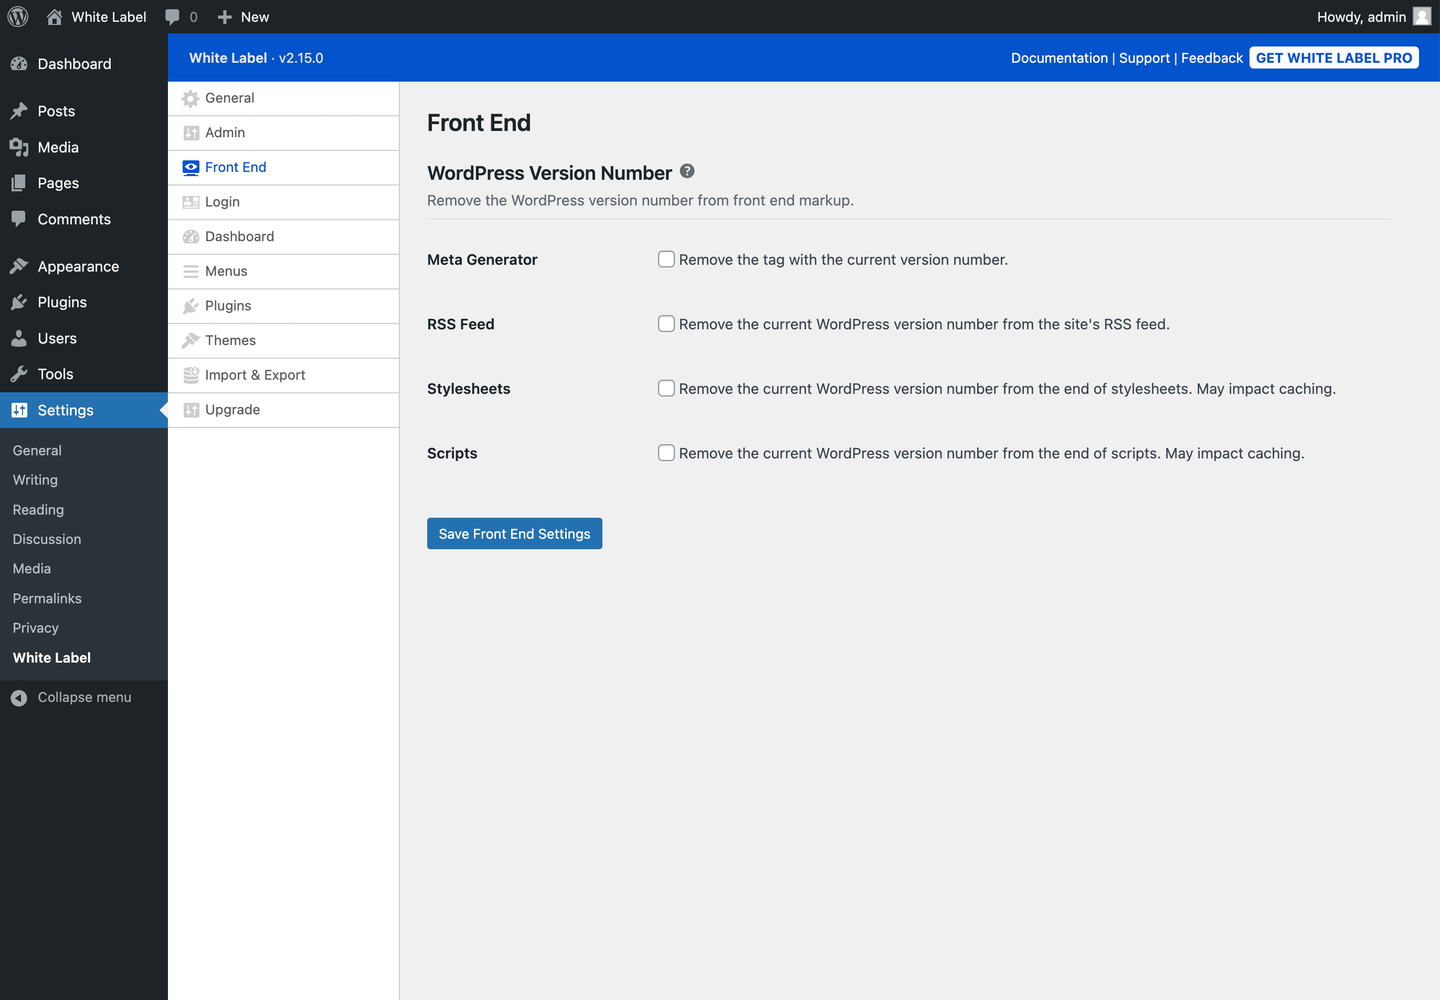
Task: Click the Appearance brush icon
Action: click(x=19, y=266)
